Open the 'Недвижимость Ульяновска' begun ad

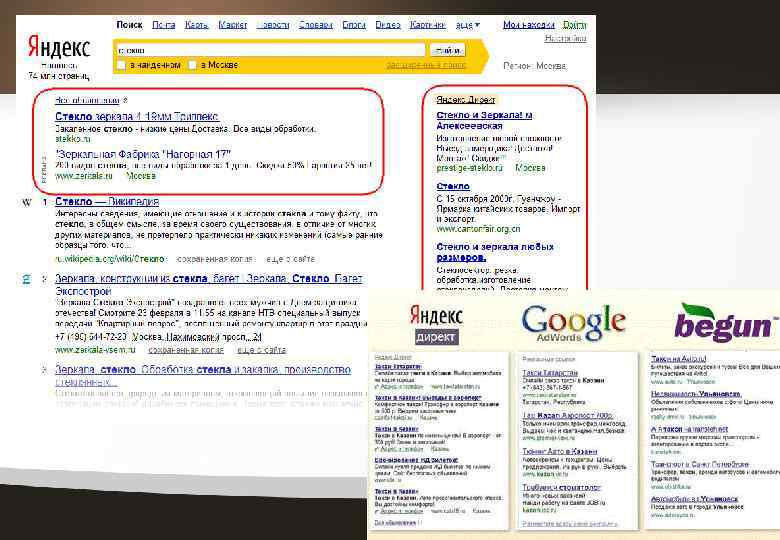(696, 394)
